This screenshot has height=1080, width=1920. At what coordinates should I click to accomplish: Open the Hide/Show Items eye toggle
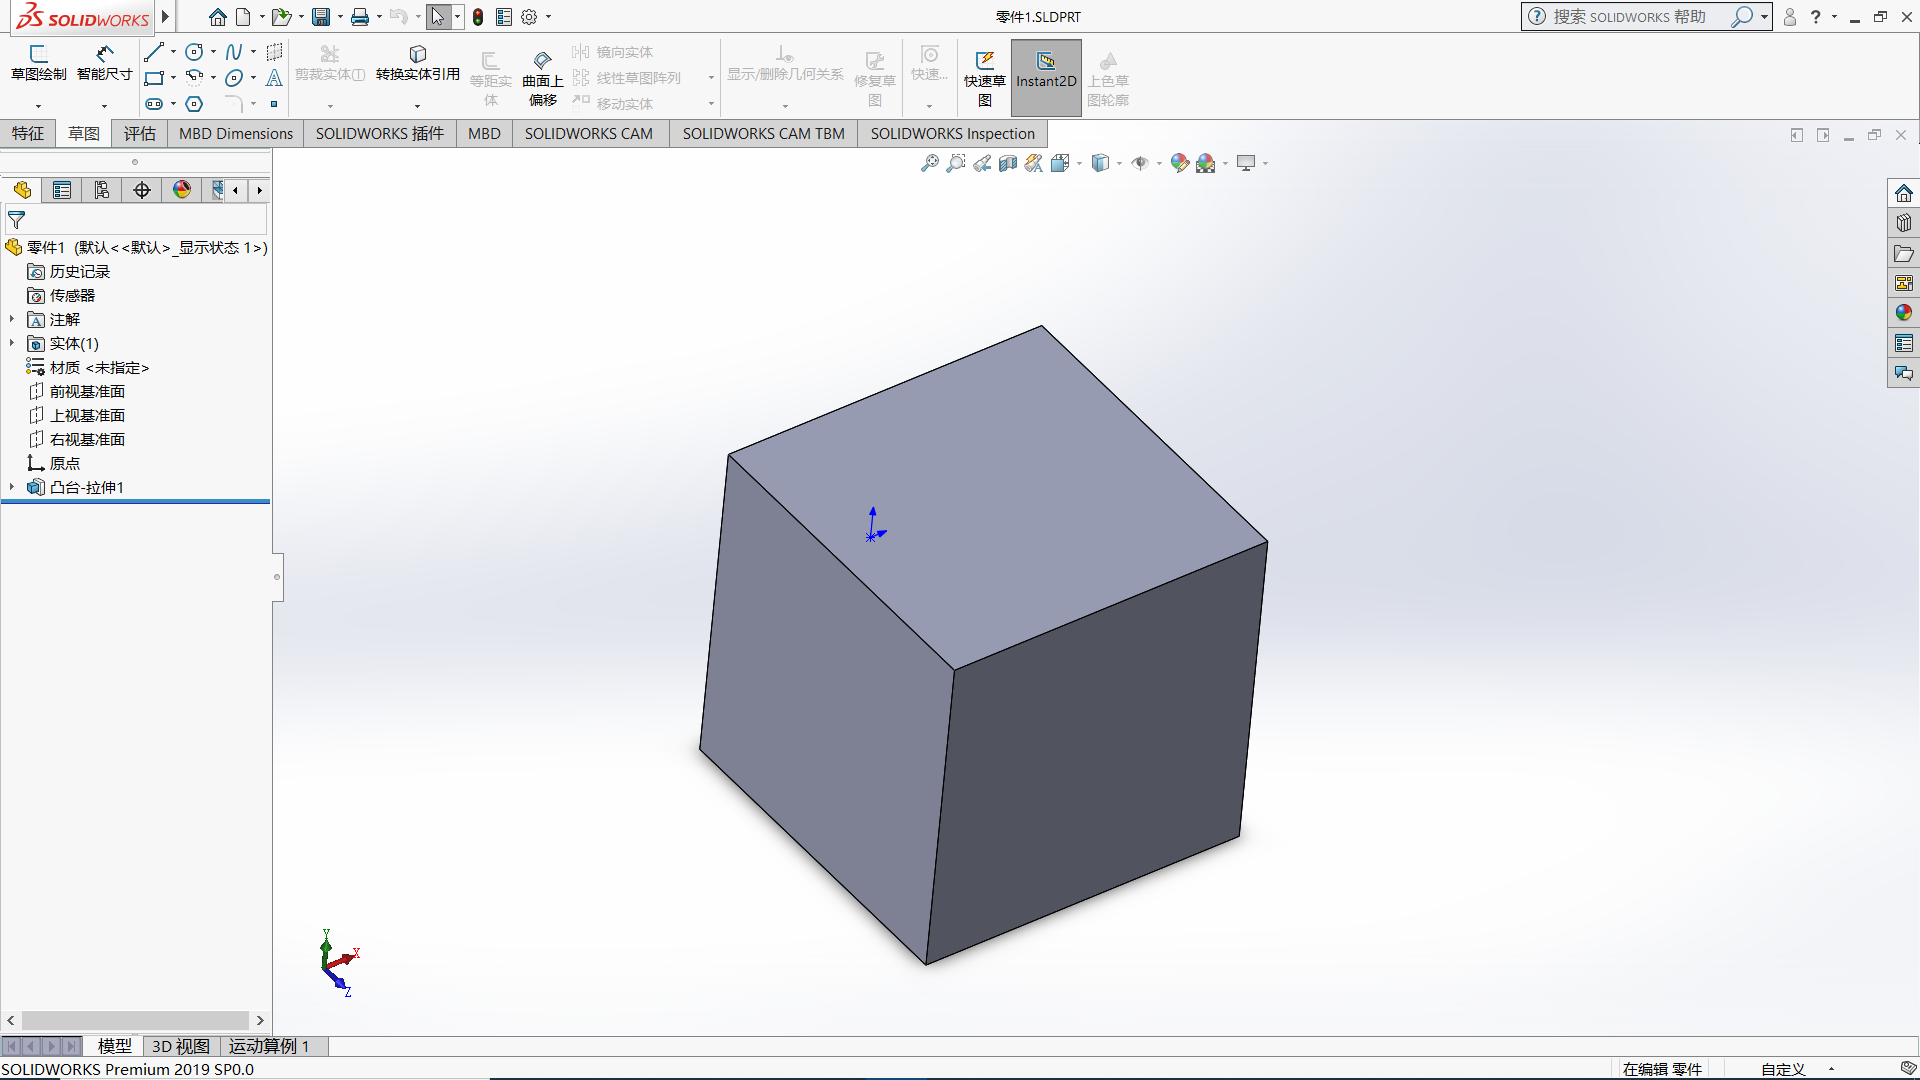pos(1140,163)
